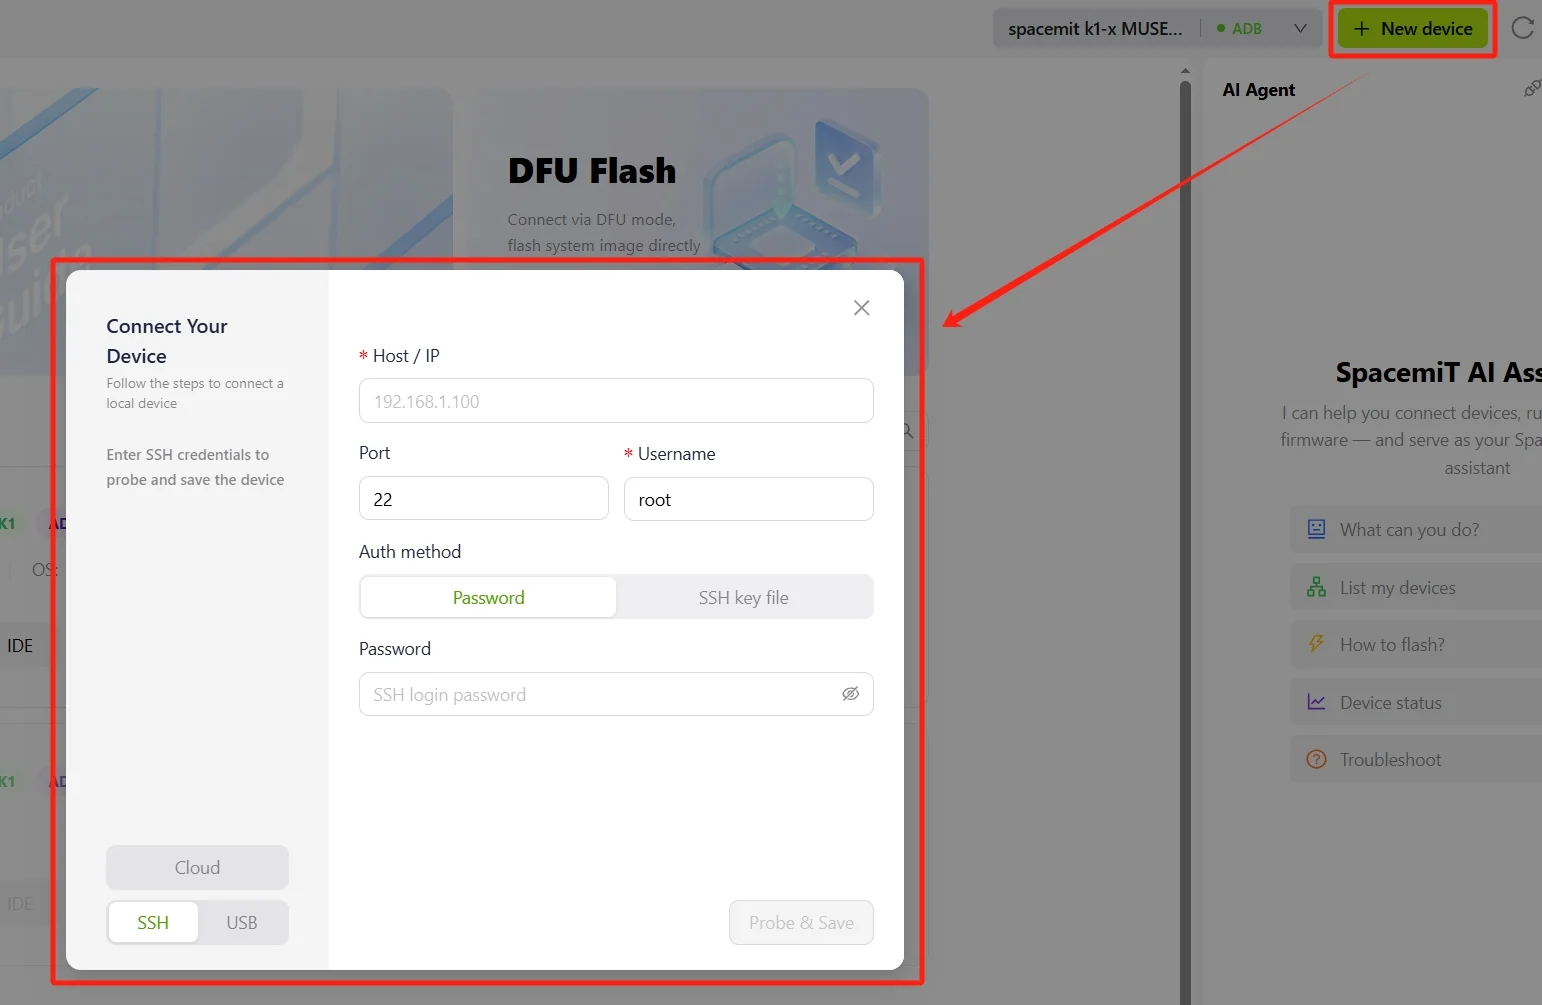Click the SSH login password field
The image size is (1542, 1005).
(616, 694)
